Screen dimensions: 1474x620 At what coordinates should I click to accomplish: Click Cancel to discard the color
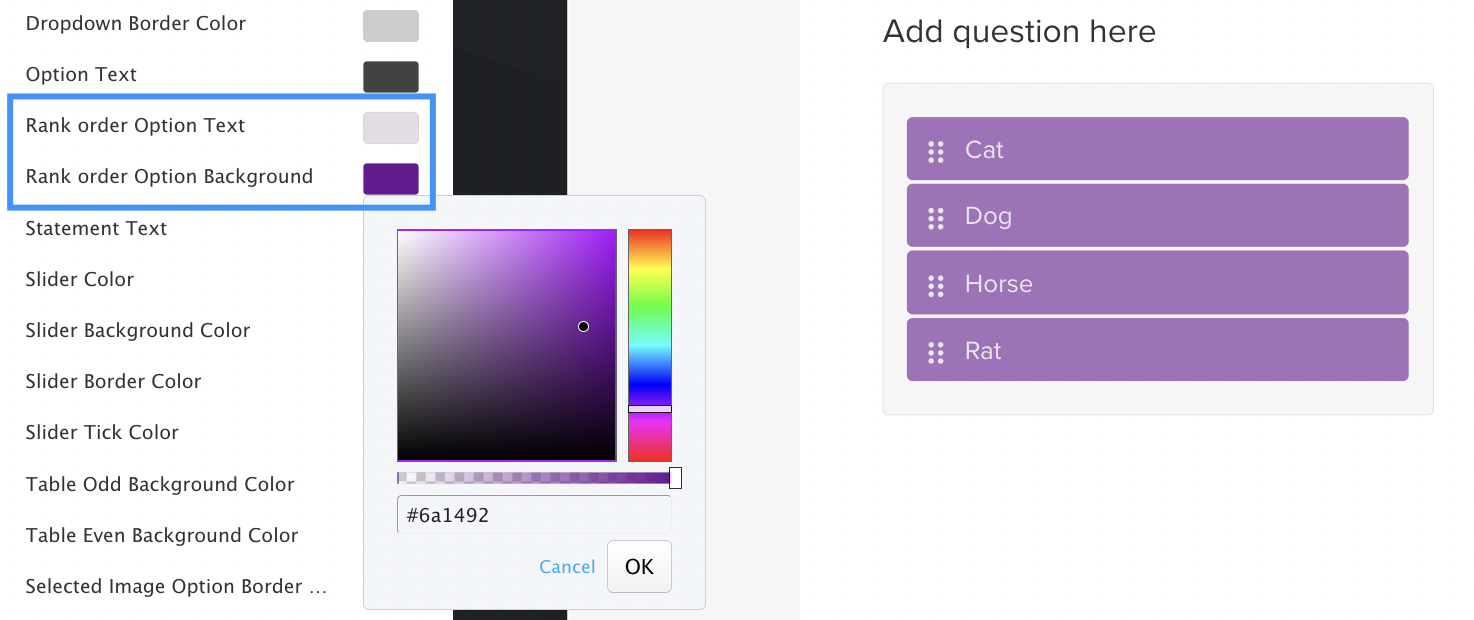(567, 566)
